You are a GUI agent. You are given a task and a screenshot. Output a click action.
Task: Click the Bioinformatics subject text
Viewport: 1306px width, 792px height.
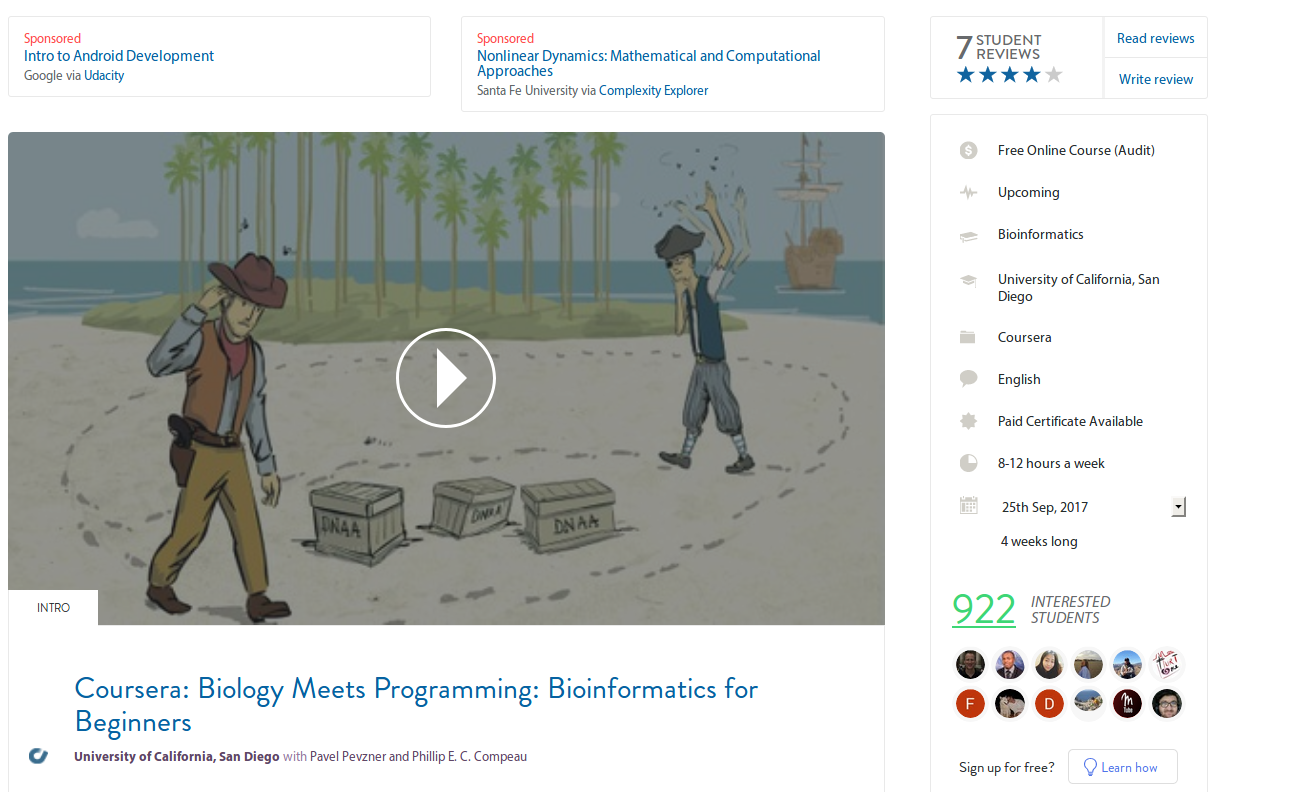click(1040, 234)
